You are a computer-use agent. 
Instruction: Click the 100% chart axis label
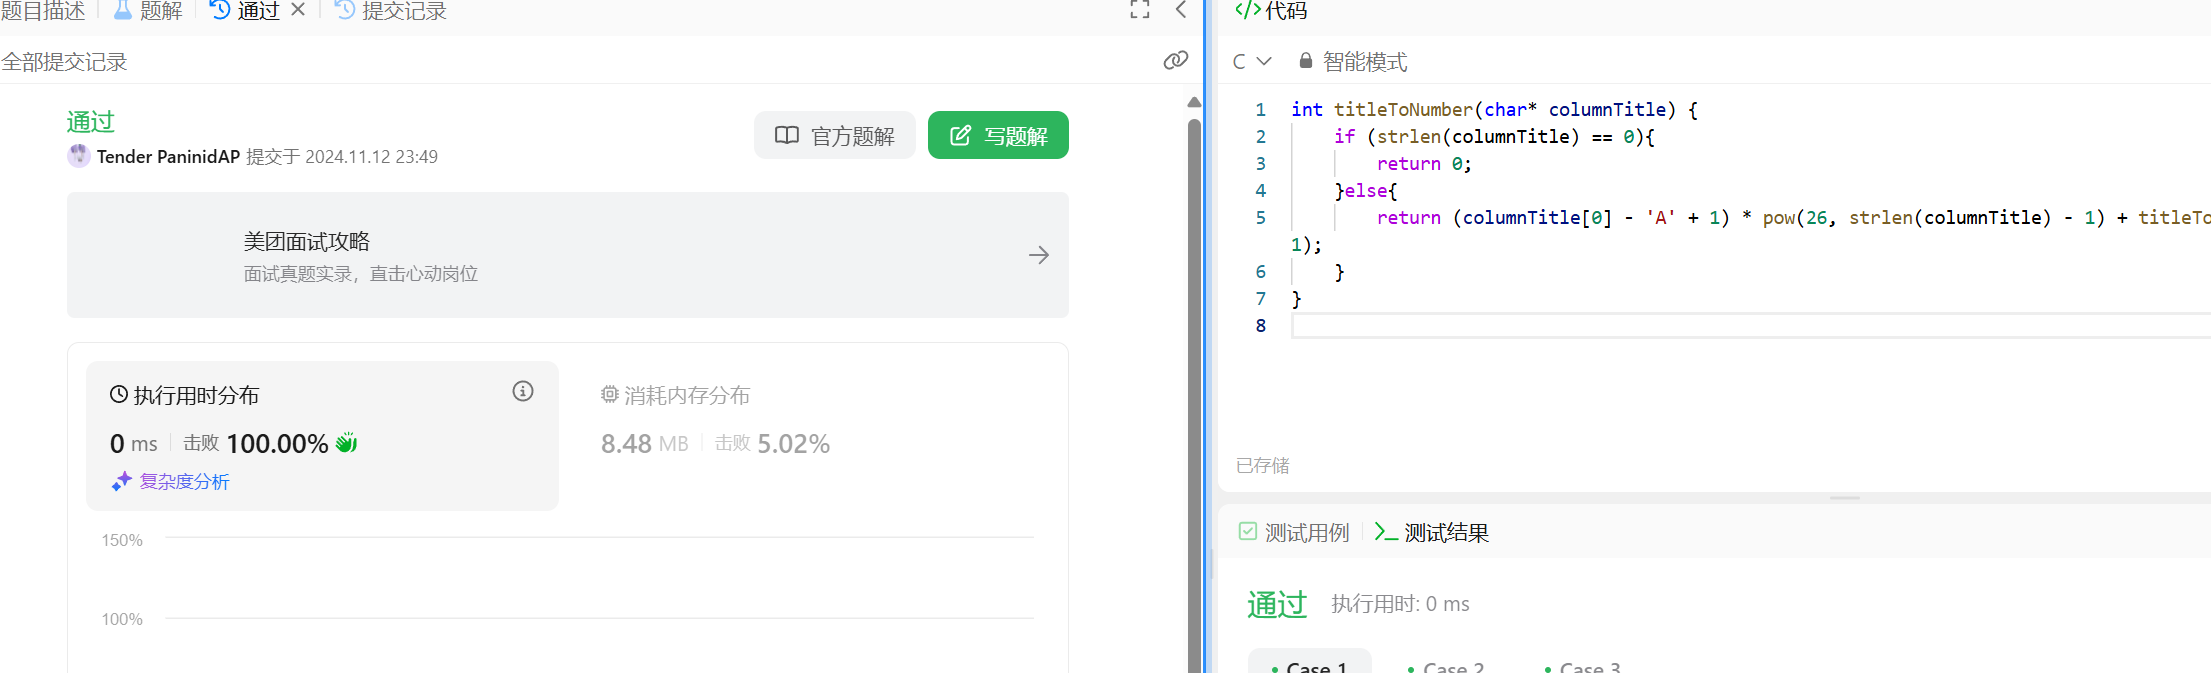122,619
